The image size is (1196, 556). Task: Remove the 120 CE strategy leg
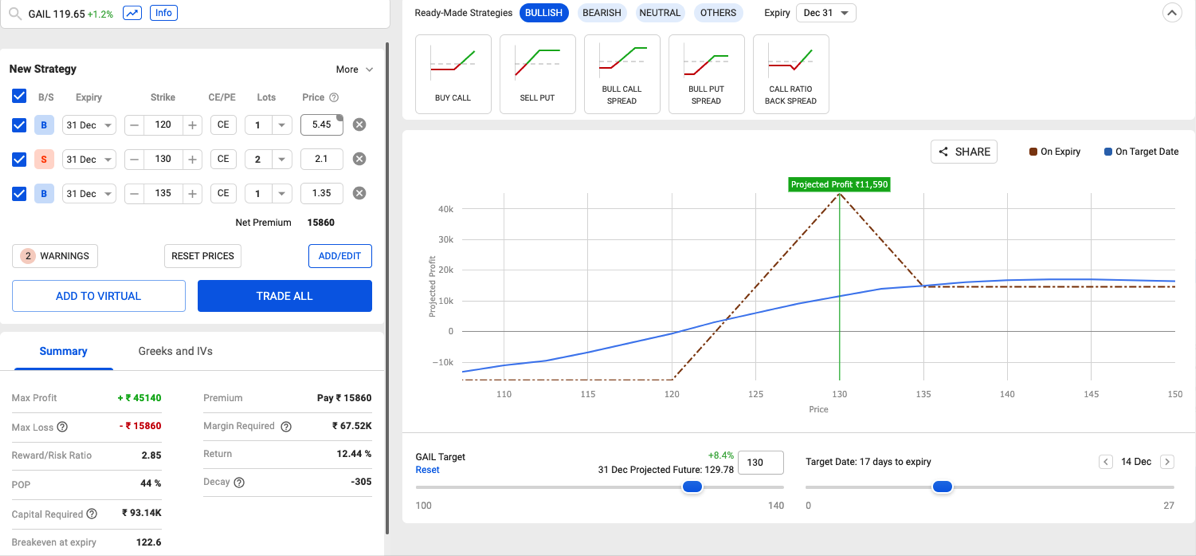(x=359, y=125)
